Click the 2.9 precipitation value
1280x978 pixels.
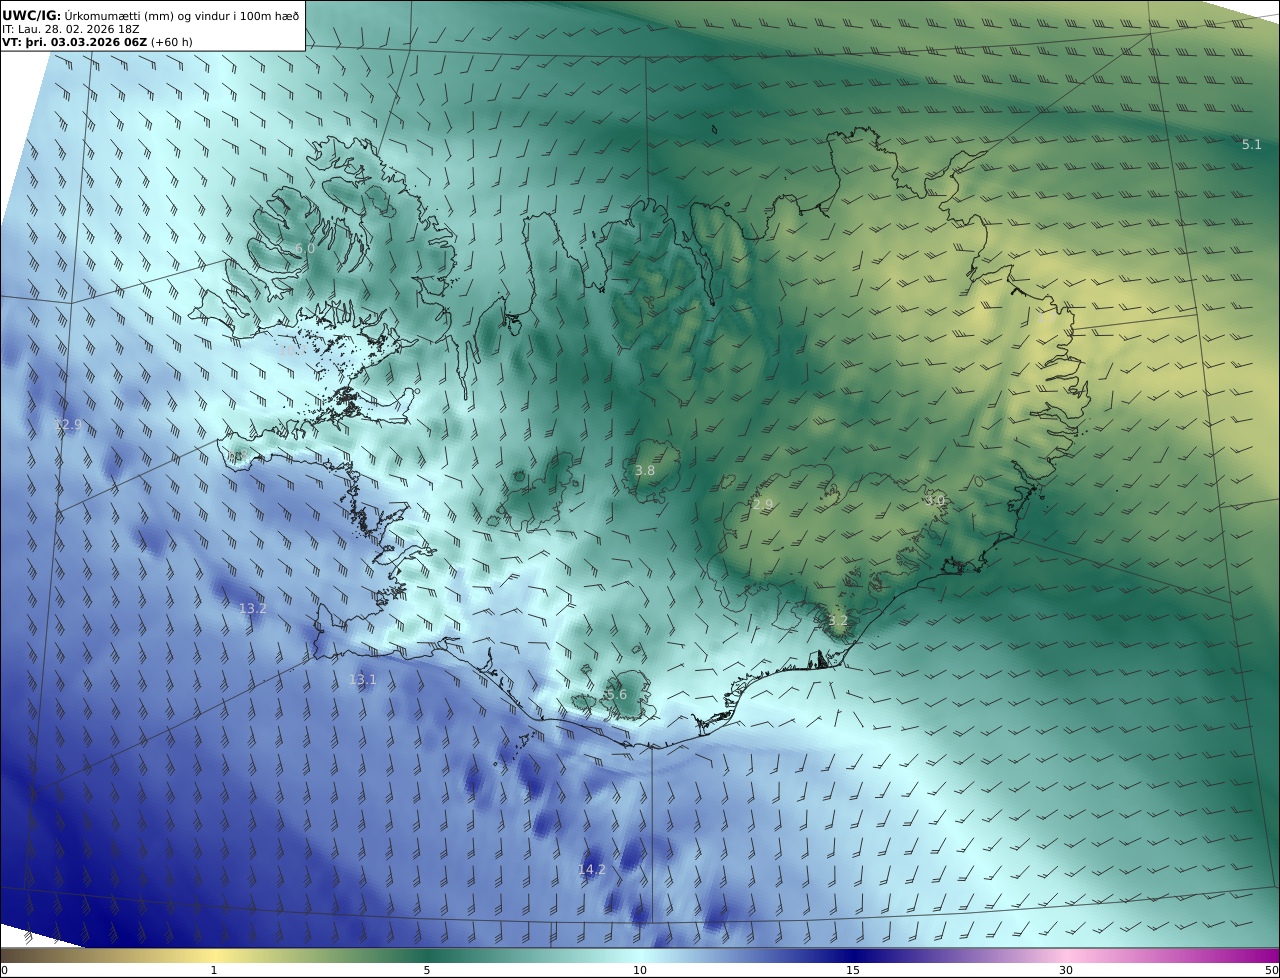[763, 505]
